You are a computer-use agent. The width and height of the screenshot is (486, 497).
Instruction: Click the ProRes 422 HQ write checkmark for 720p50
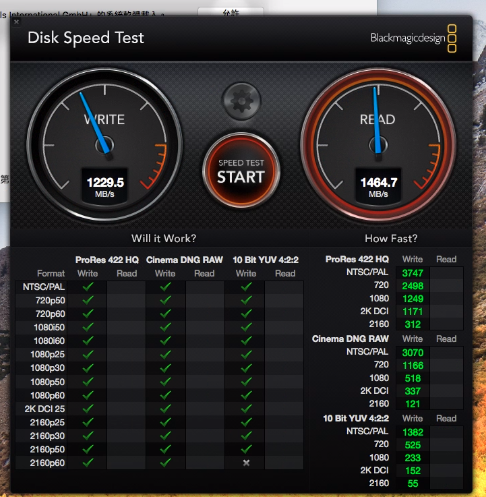pos(88,300)
